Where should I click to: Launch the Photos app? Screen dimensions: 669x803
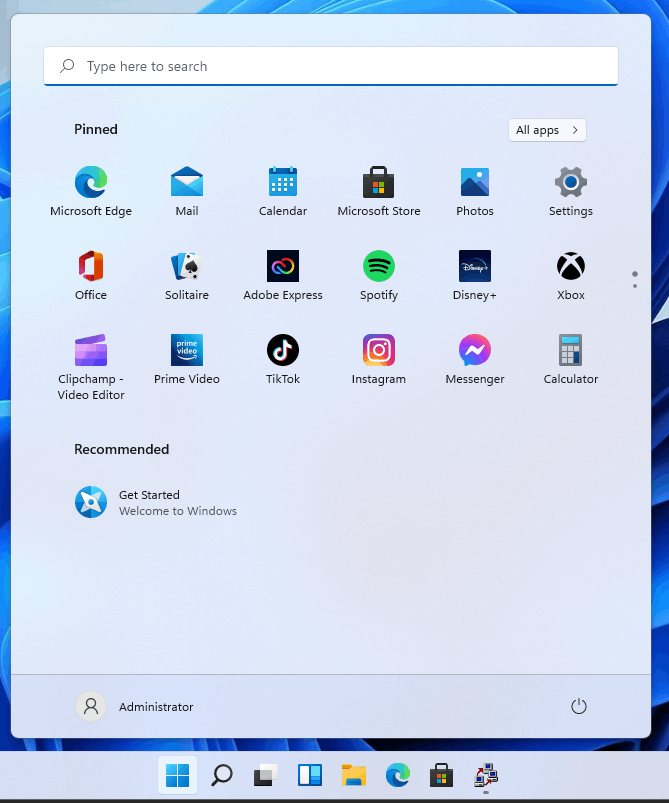475,192
